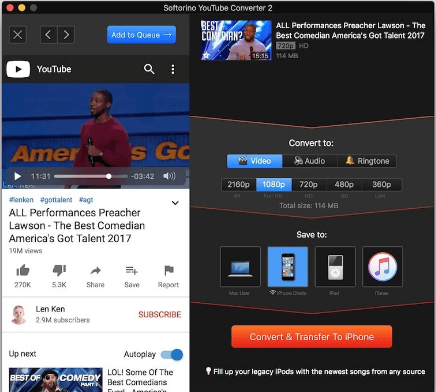Viewport: 436px width, 392px height.
Task: Open the 'LOL! Some Of The Best Comedians' title
Action: pyautogui.click(x=140, y=380)
